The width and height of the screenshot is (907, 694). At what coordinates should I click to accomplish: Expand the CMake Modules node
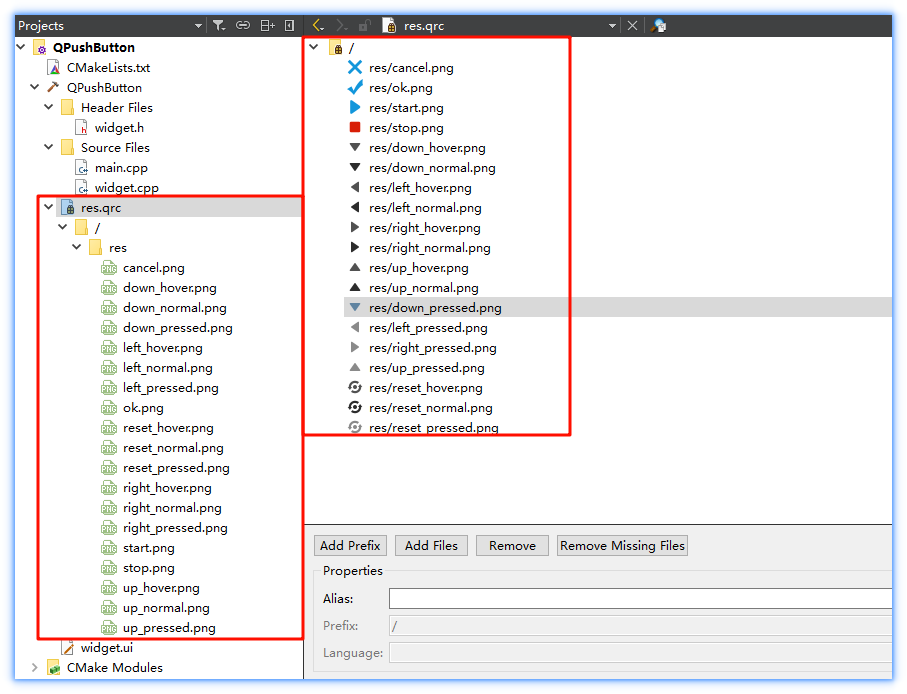tap(35, 668)
